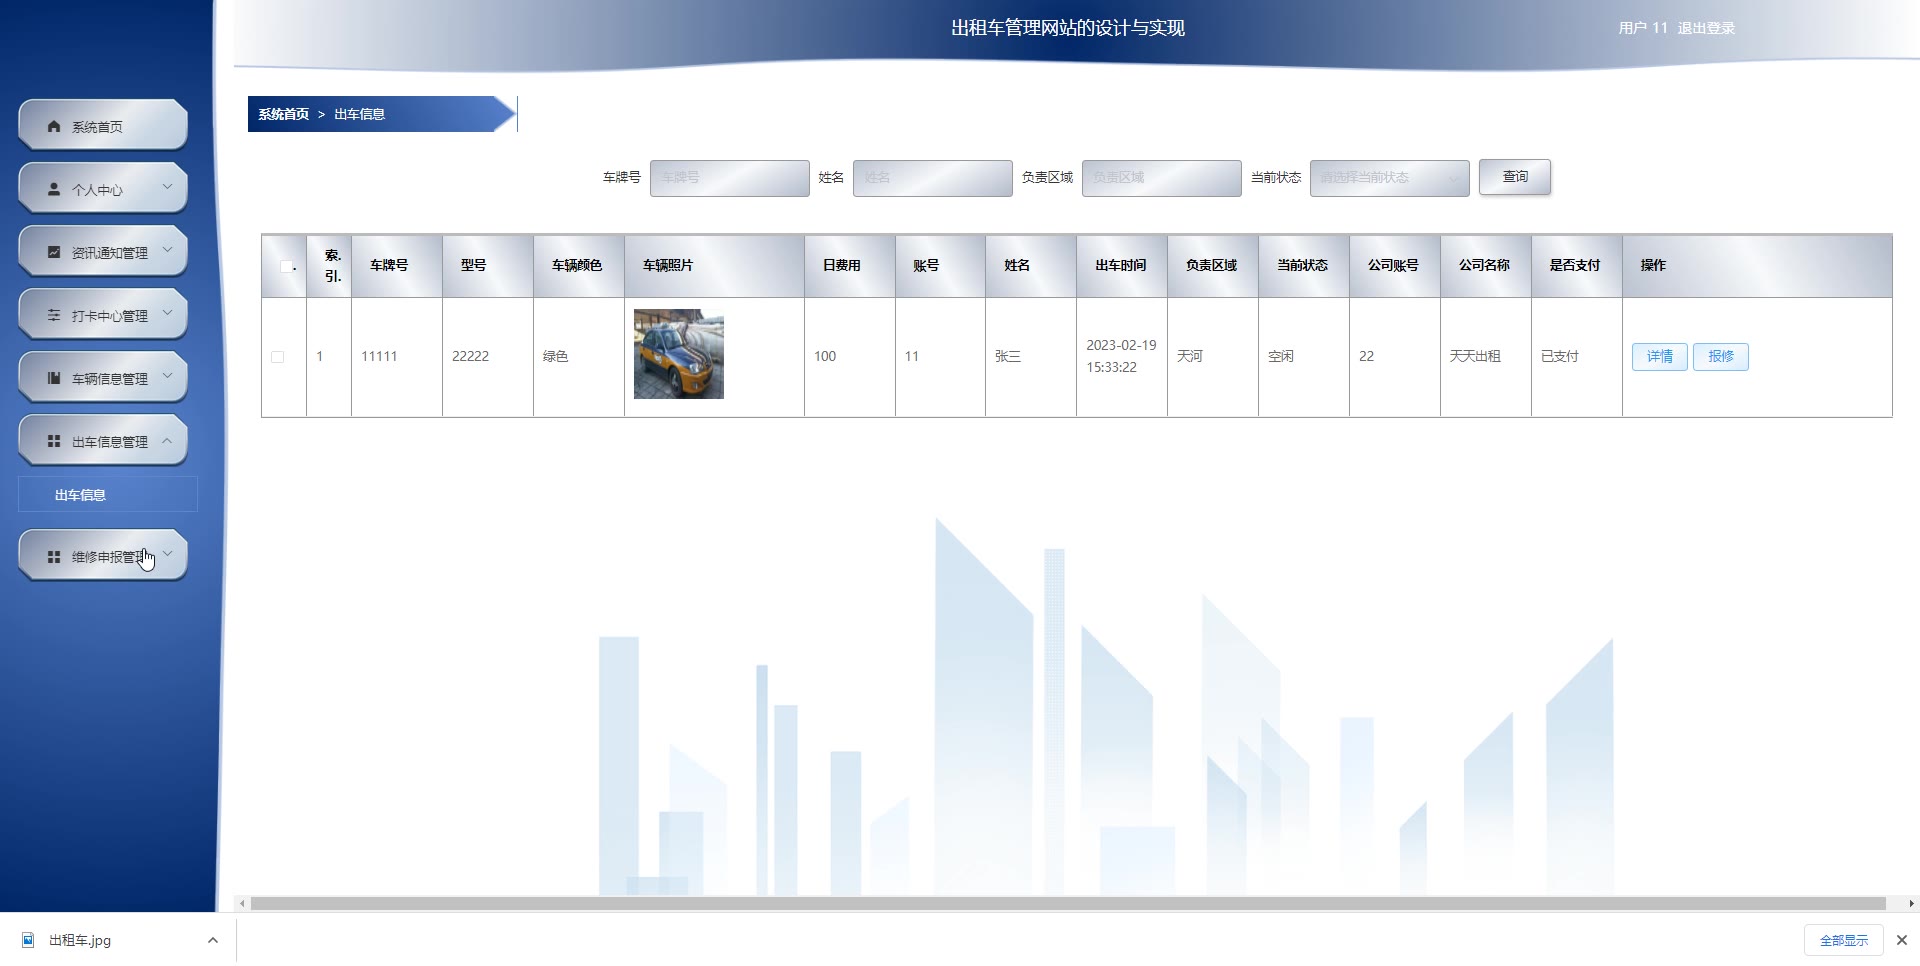Click the 是否支付 column header
Screen dimensions: 1920x966
pyautogui.click(x=1575, y=266)
